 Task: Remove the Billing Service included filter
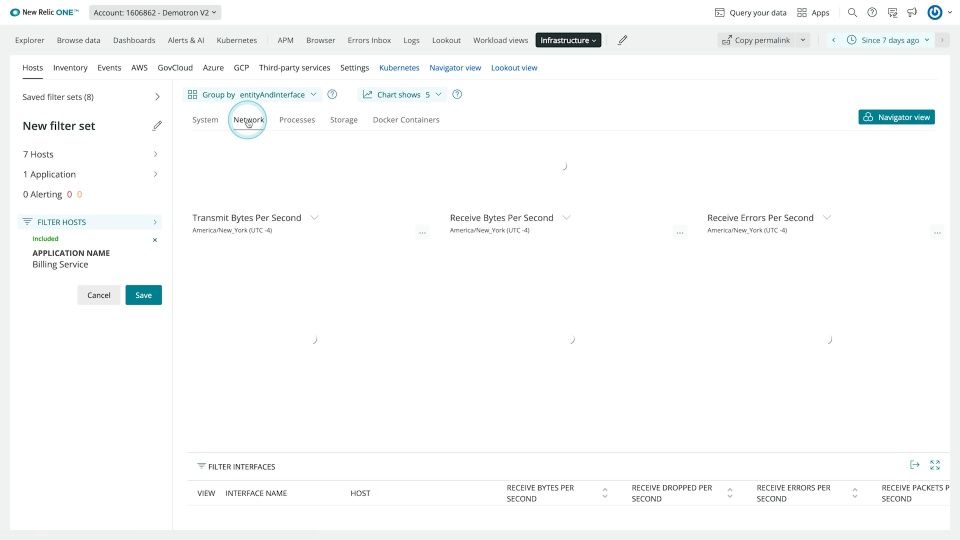[x=155, y=239]
